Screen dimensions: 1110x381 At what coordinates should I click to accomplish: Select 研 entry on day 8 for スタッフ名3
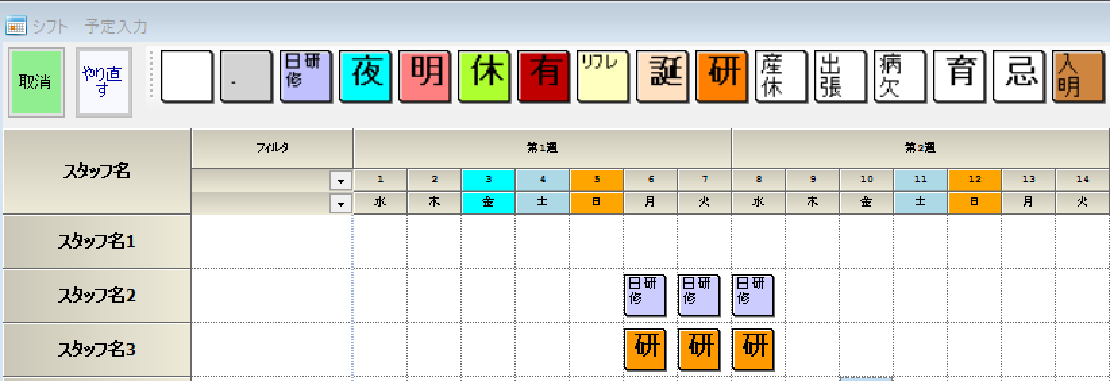click(753, 349)
